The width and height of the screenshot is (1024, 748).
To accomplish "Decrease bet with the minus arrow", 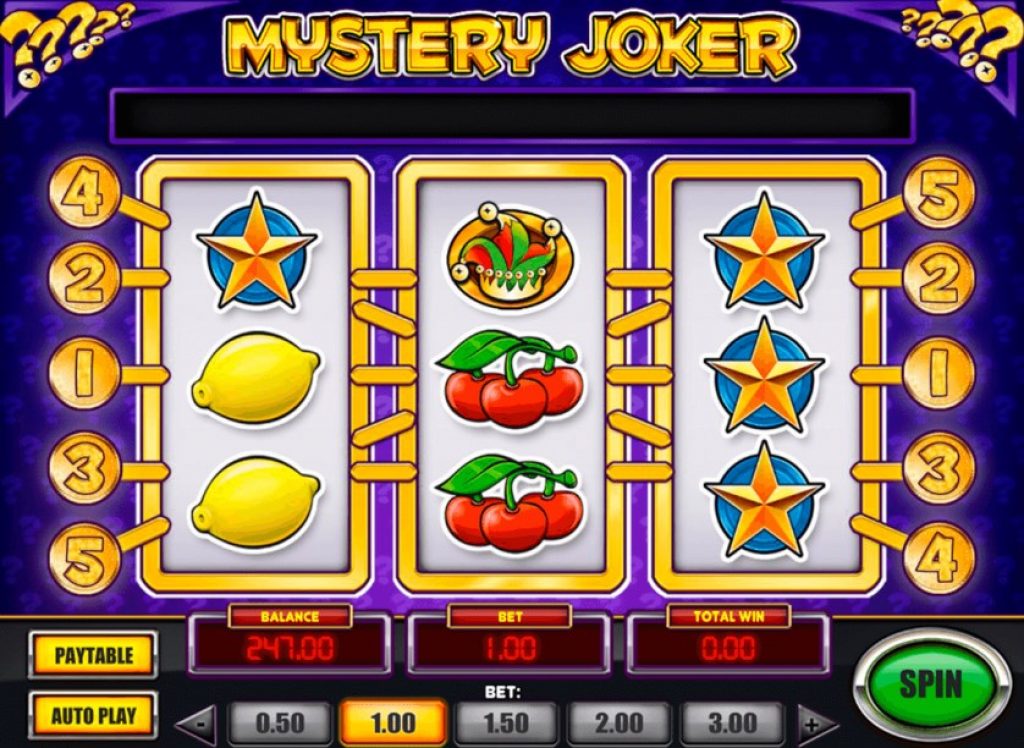I will coord(199,725).
